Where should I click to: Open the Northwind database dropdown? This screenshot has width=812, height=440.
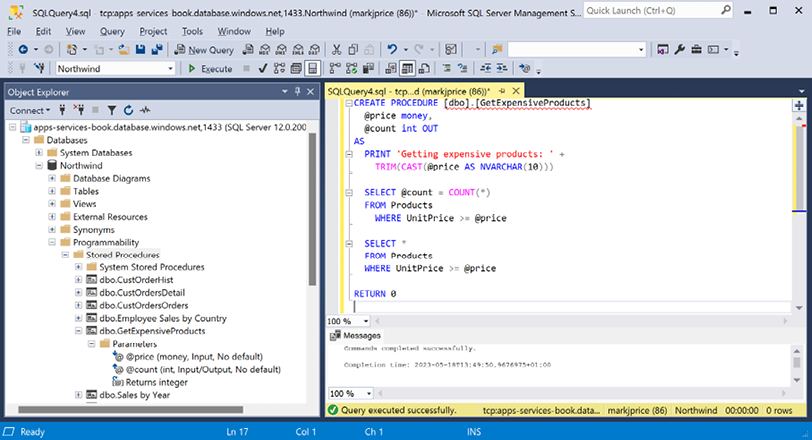(x=170, y=69)
